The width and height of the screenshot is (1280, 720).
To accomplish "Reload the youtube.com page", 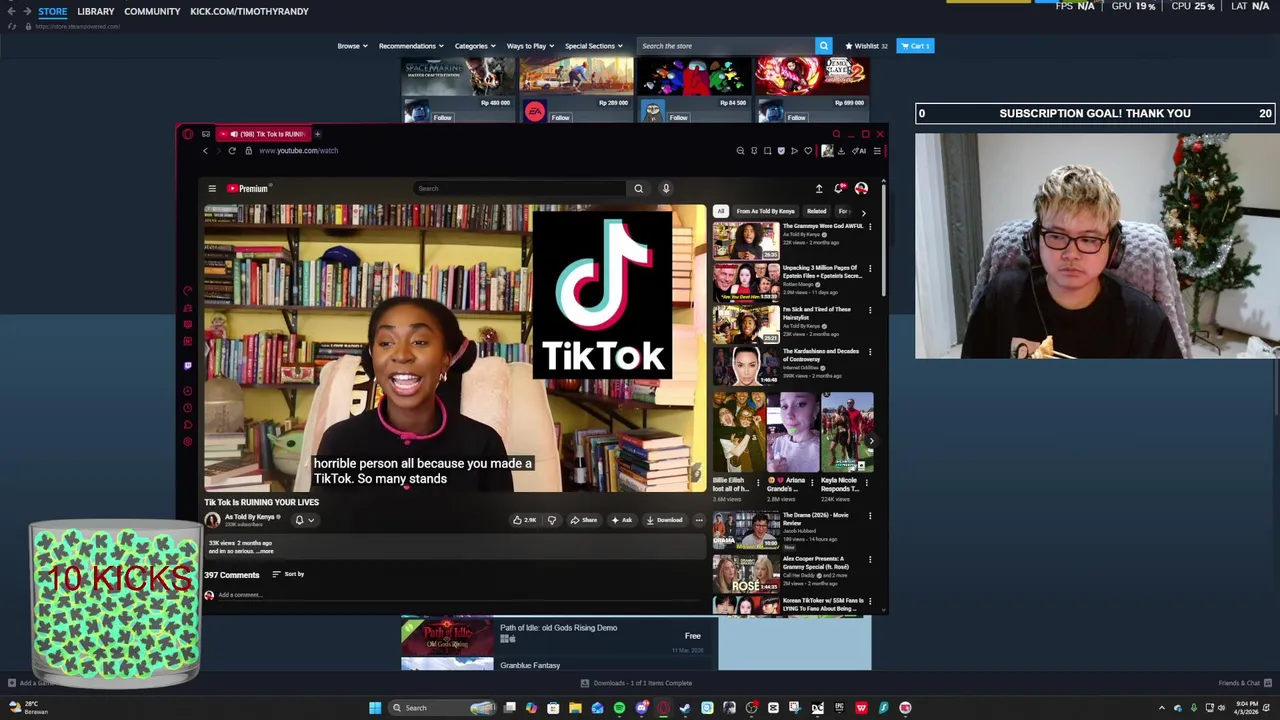I will (x=232, y=151).
